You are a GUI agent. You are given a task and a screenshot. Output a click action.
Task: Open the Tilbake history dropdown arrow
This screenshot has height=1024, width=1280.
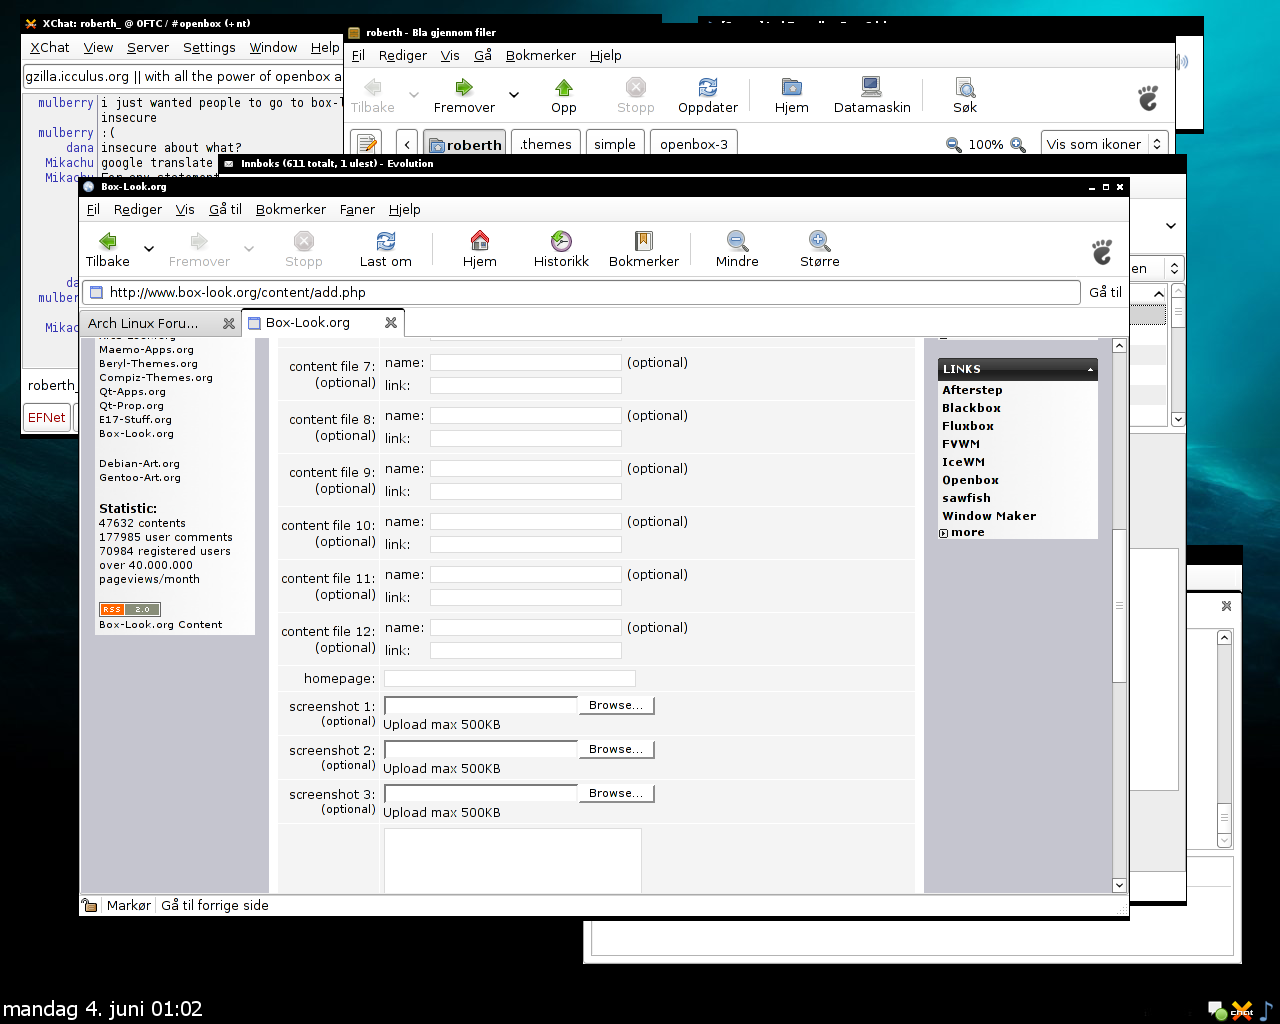coord(149,249)
